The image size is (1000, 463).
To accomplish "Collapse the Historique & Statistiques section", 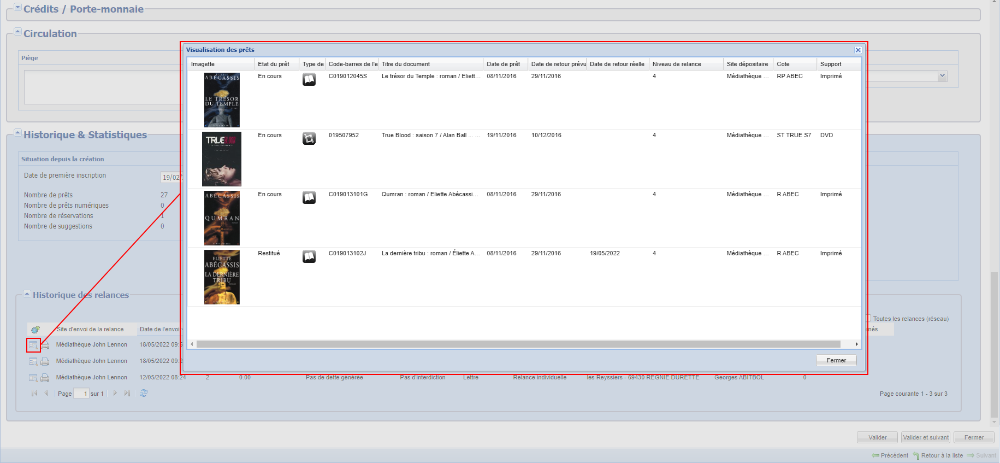I will click(17, 135).
